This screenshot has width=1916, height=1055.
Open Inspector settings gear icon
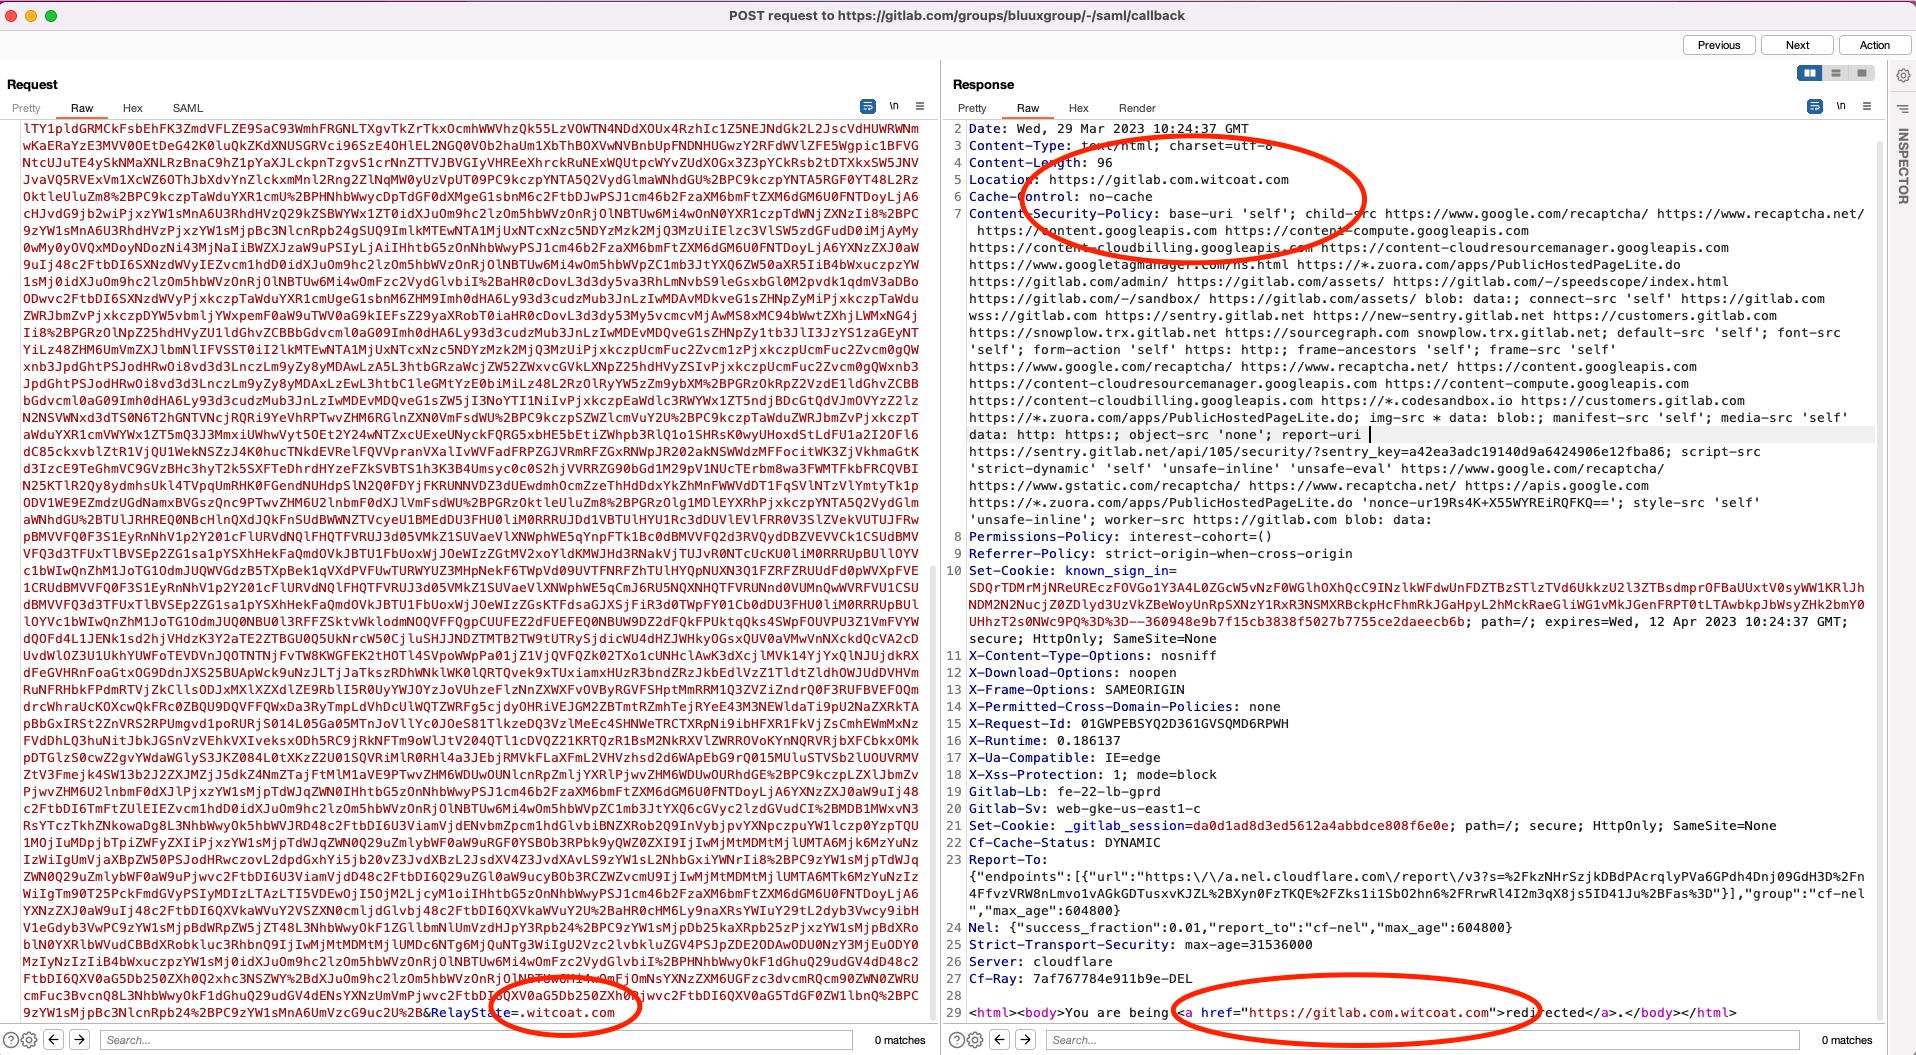click(1903, 76)
